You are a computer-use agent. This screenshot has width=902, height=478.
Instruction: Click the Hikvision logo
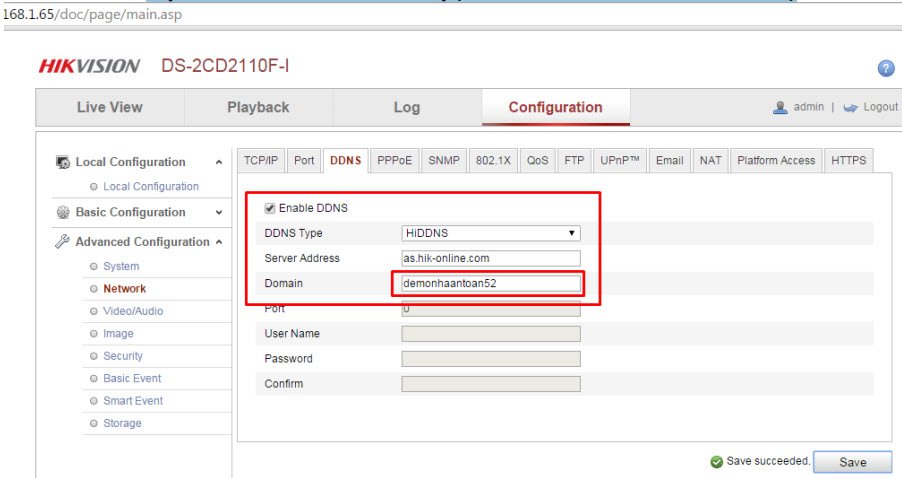[x=89, y=67]
